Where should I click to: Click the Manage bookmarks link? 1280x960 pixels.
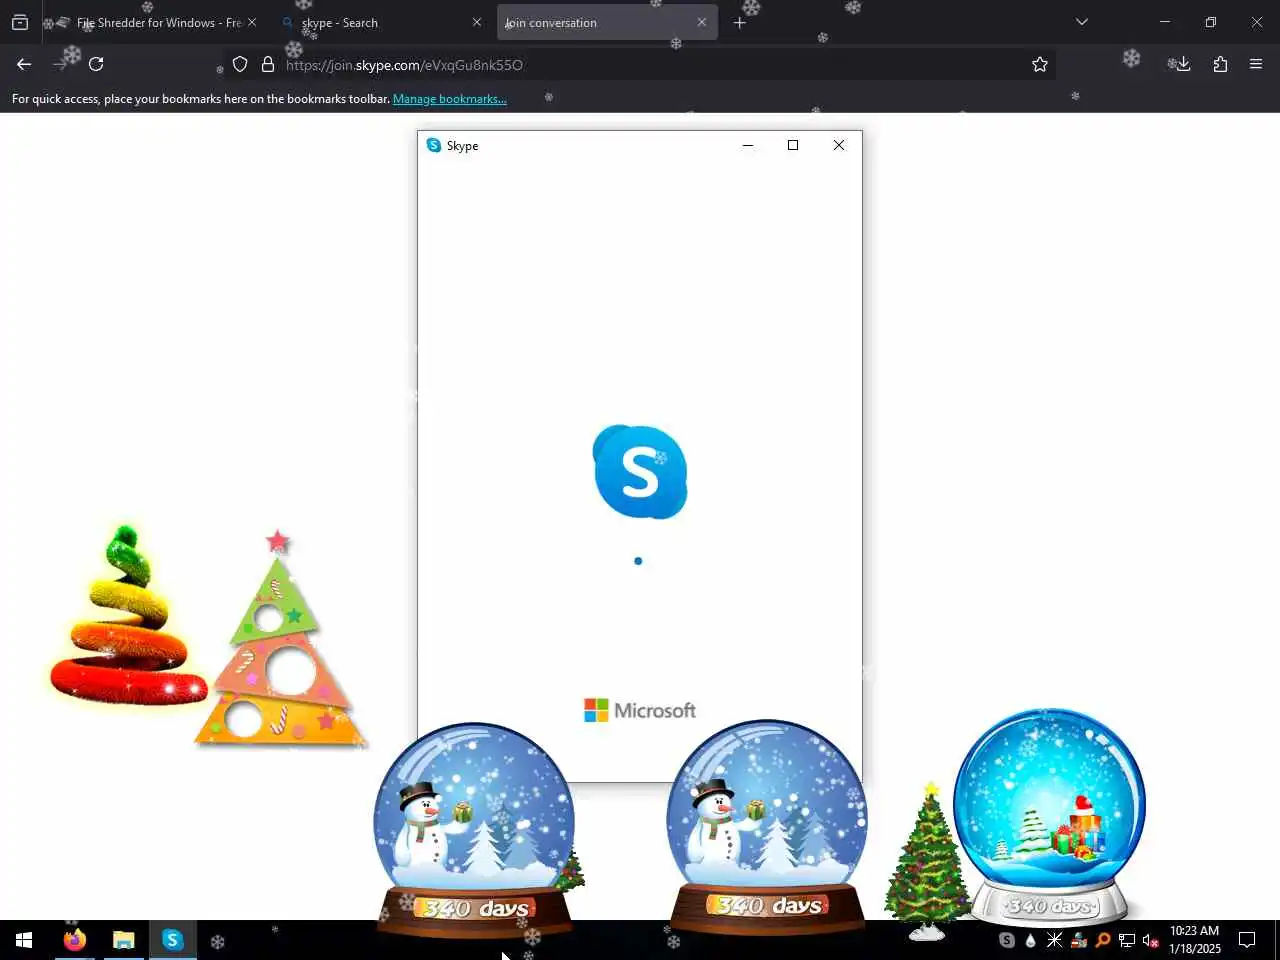(x=450, y=99)
